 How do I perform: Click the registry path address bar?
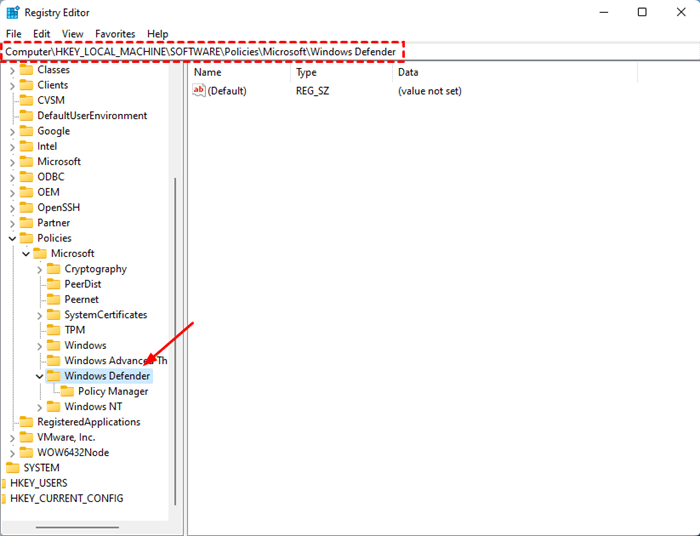(x=350, y=52)
